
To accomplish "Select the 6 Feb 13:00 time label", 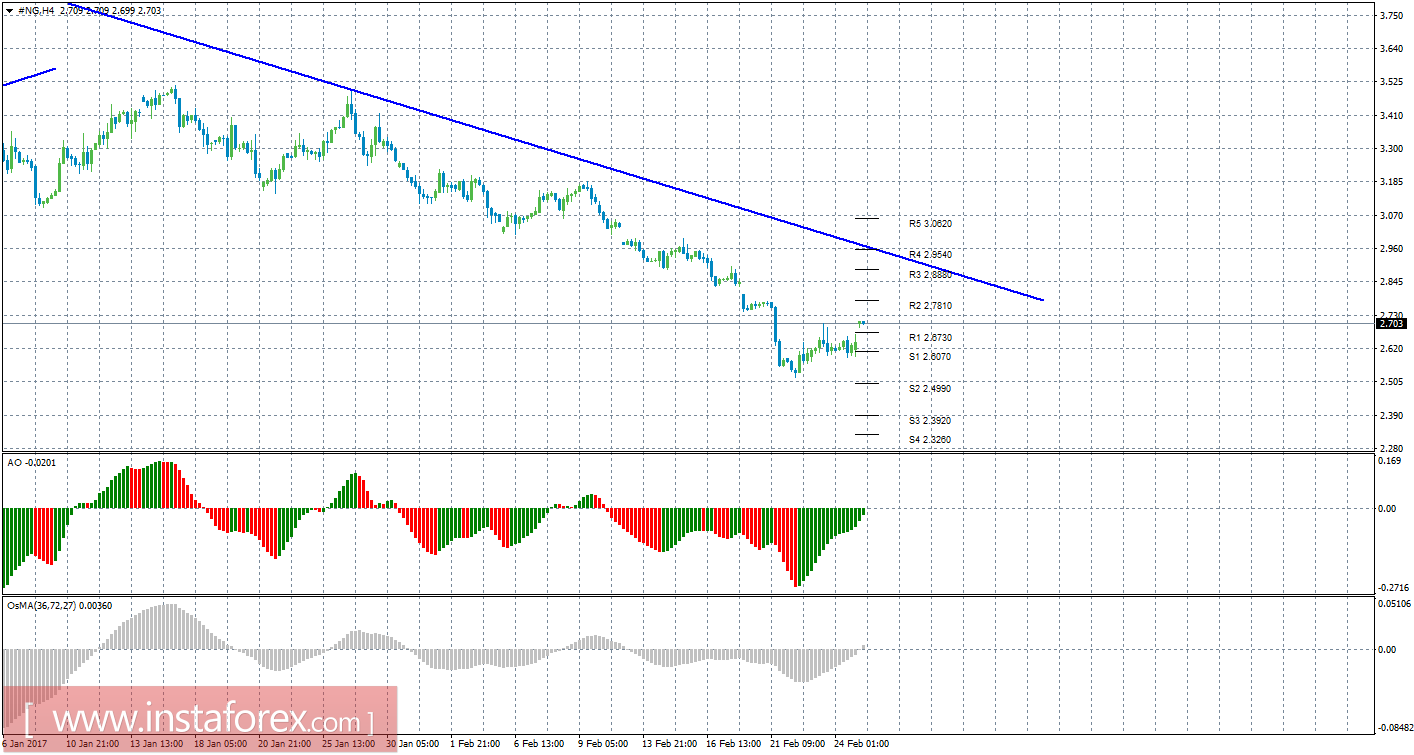I will (538, 744).
